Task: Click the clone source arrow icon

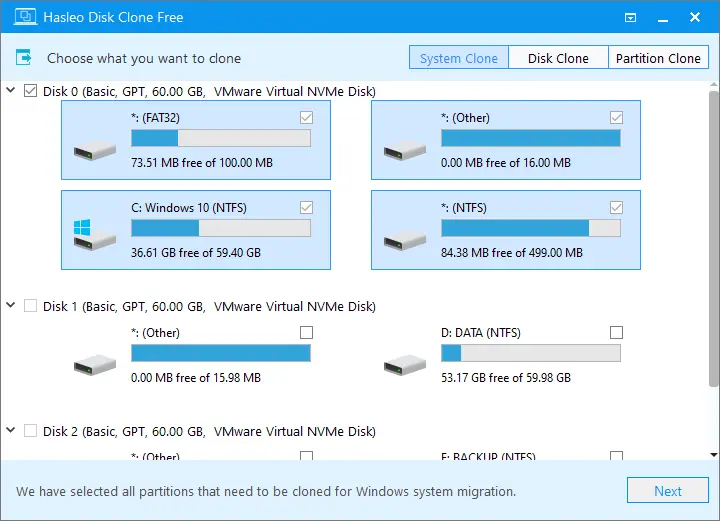Action: click(24, 58)
